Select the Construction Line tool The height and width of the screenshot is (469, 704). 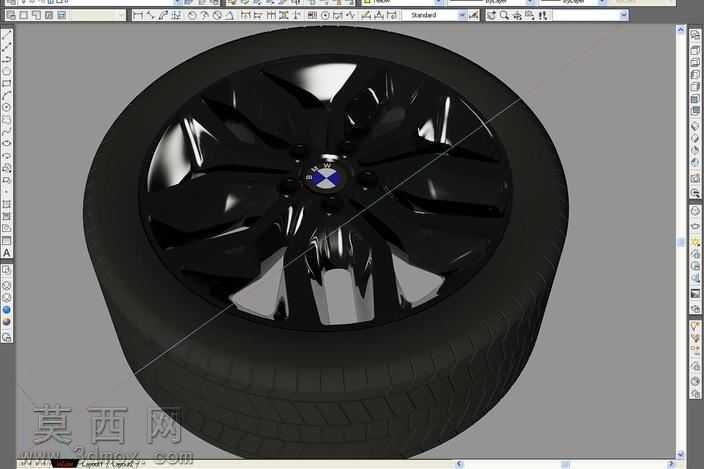[x=6, y=47]
